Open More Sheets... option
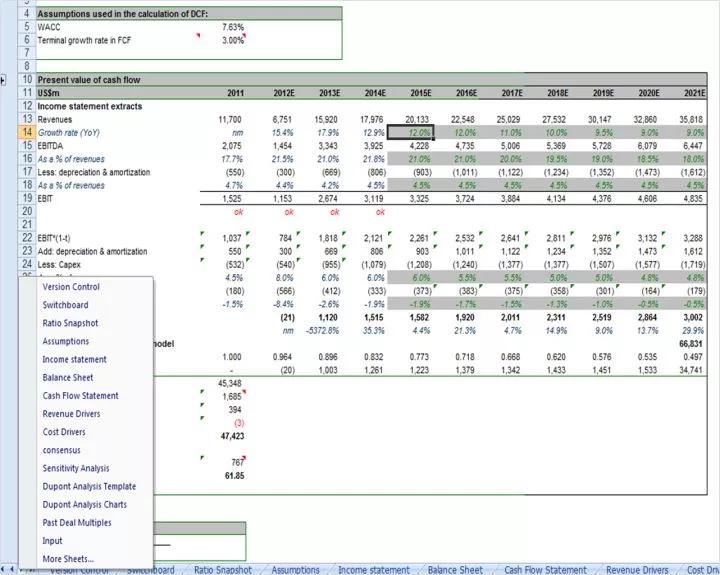720x575 pixels. (68, 559)
